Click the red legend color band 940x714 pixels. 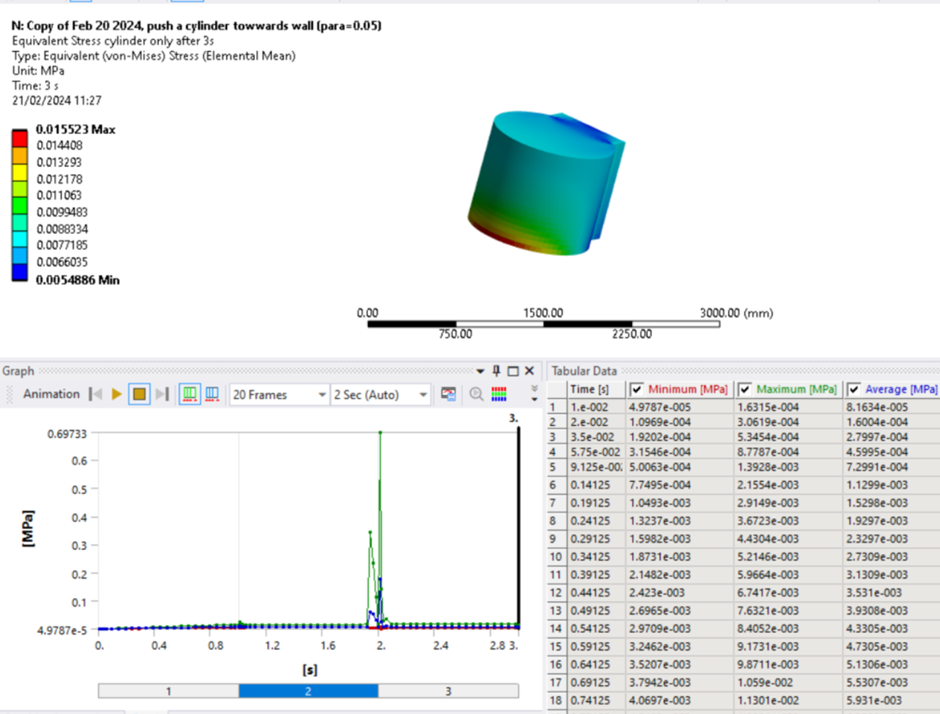click(20, 138)
